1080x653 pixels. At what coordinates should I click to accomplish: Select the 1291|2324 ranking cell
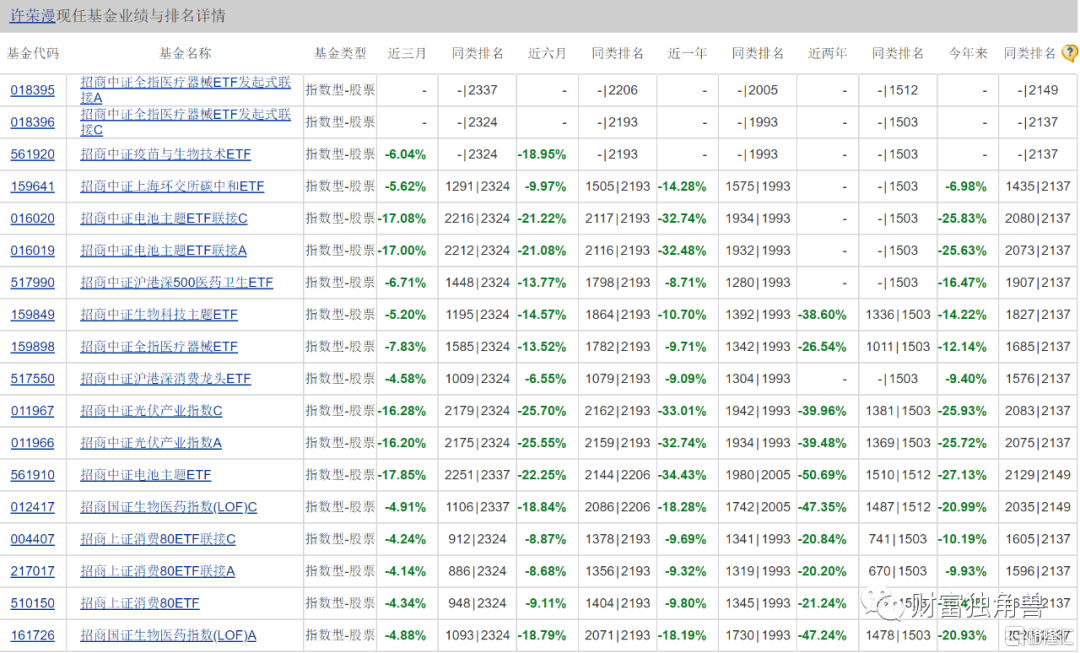pos(477,187)
